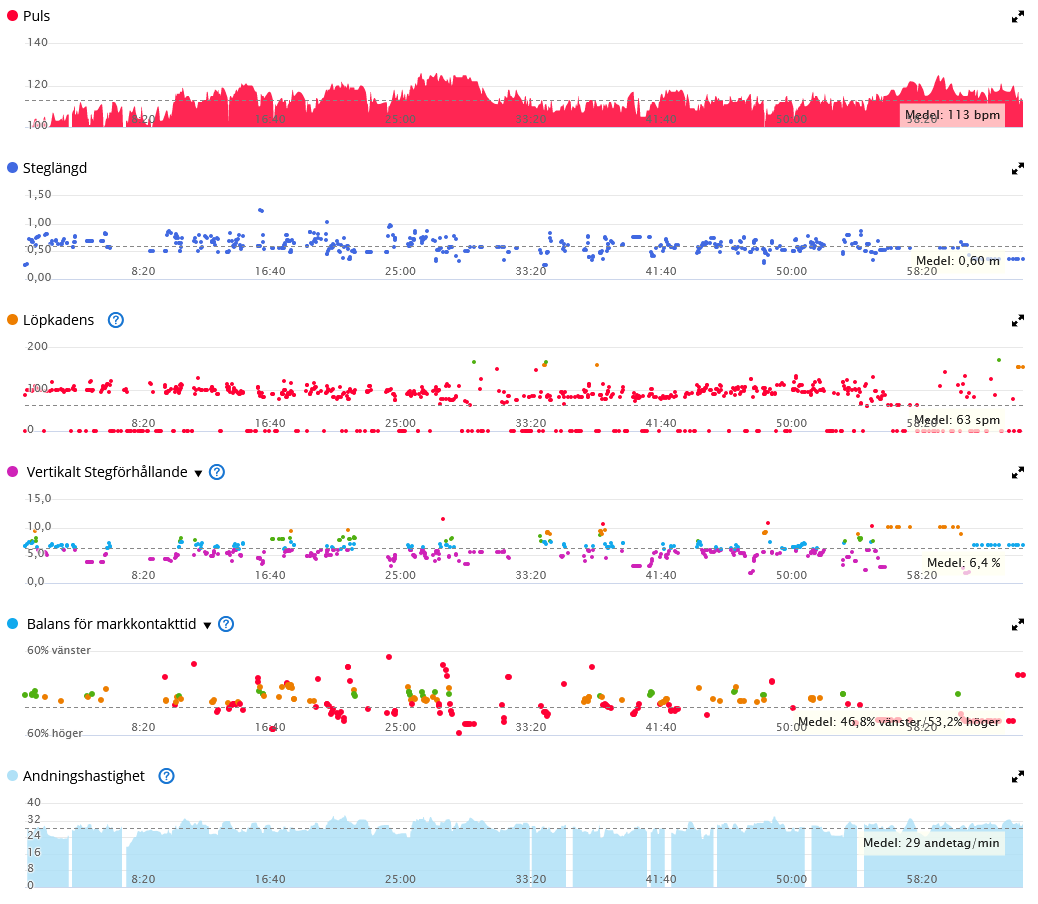The height and width of the screenshot is (904, 1038).
Task: Click the orange Löpkadens legend dot
Action: tap(12, 320)
